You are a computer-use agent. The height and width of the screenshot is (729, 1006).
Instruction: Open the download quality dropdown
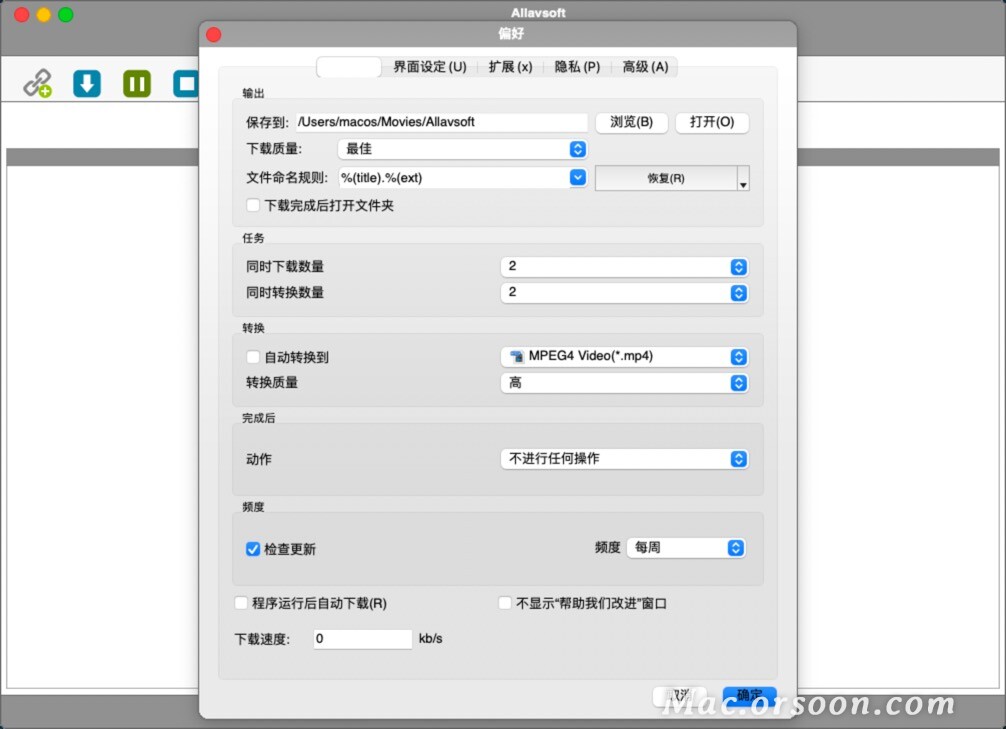[x=578, y=148]
